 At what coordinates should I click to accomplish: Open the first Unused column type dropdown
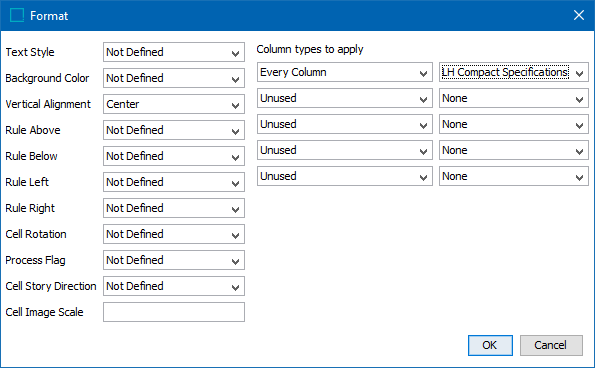tap(345, 98)
